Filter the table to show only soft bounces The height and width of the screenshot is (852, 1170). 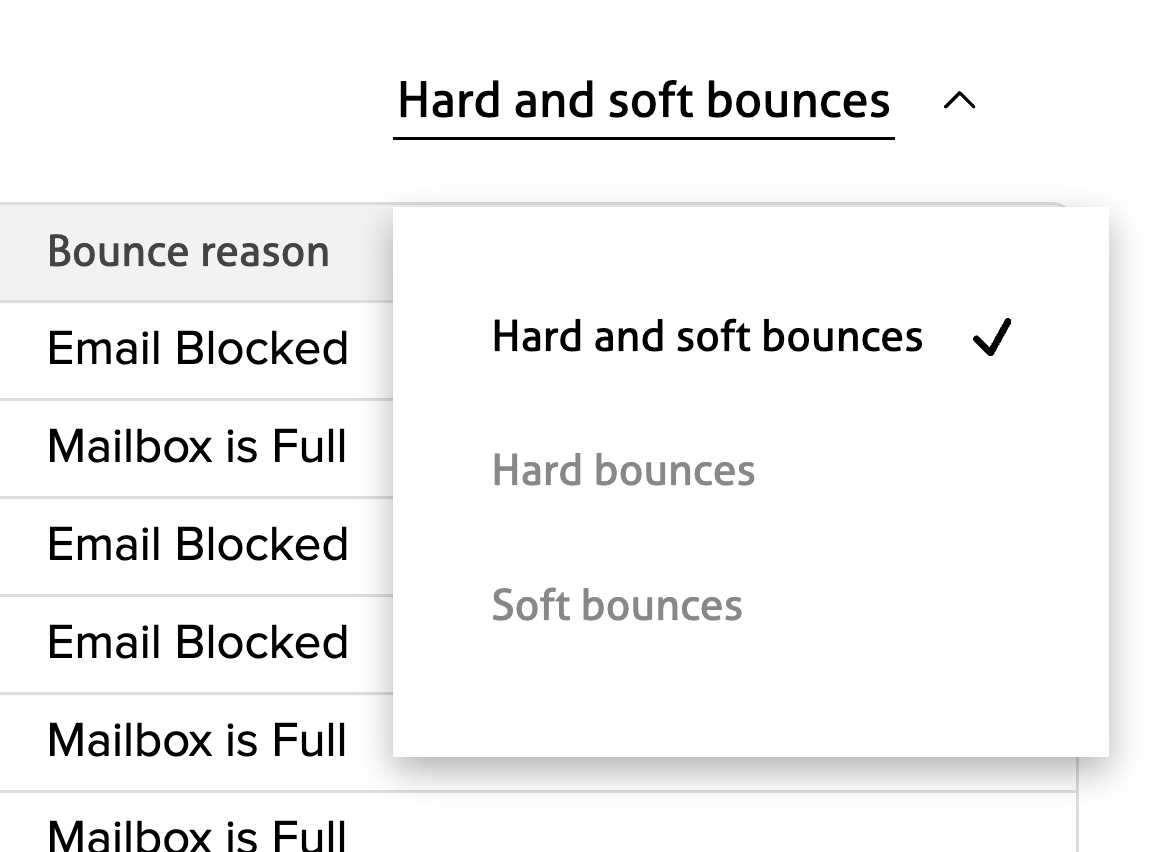(617, 606)
